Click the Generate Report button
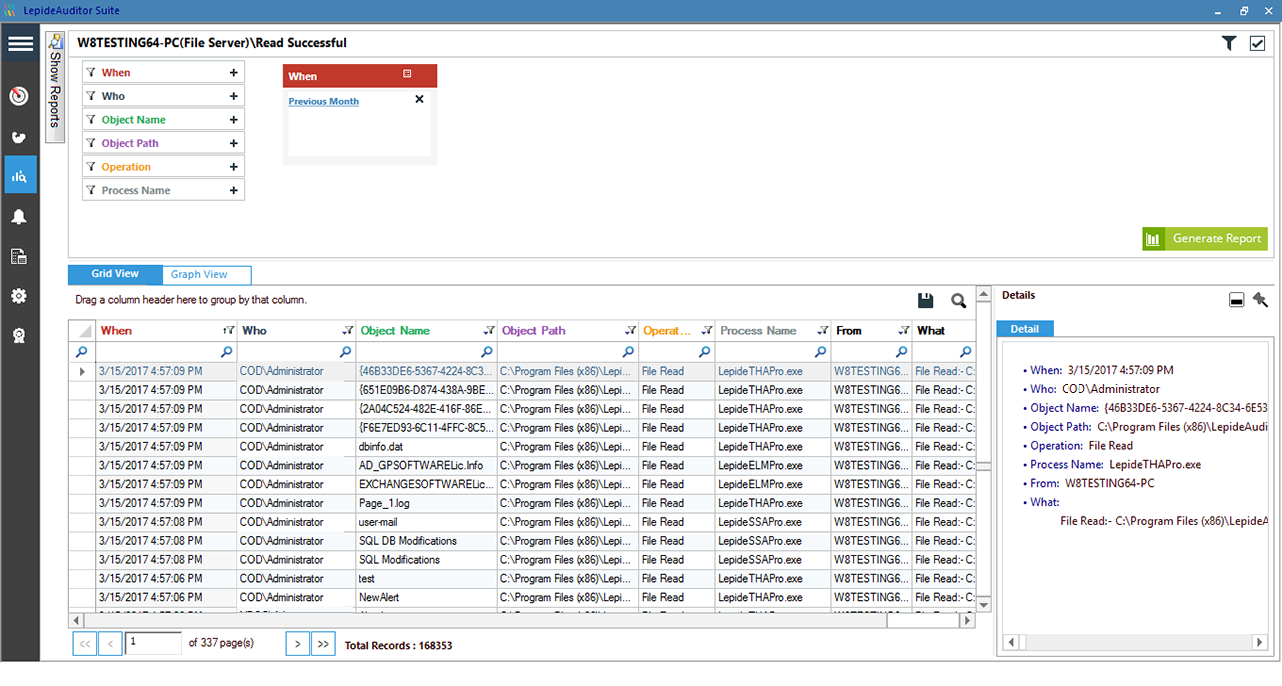1282x686 pixels. [x=1205, y=239]
